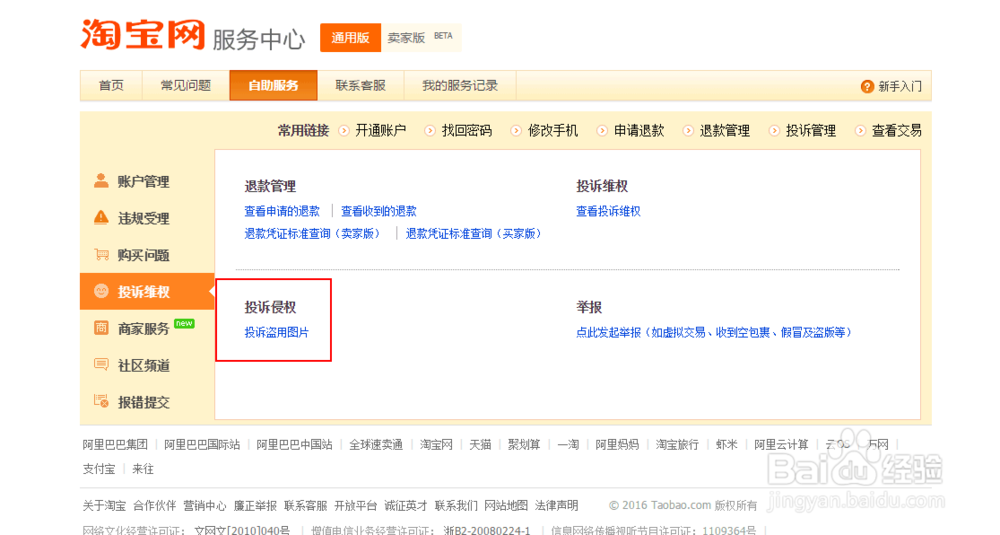Click 投诉盗用图片 link
Image resolution: width=1000 pixels, height=535 pixels.
point(277,332)
